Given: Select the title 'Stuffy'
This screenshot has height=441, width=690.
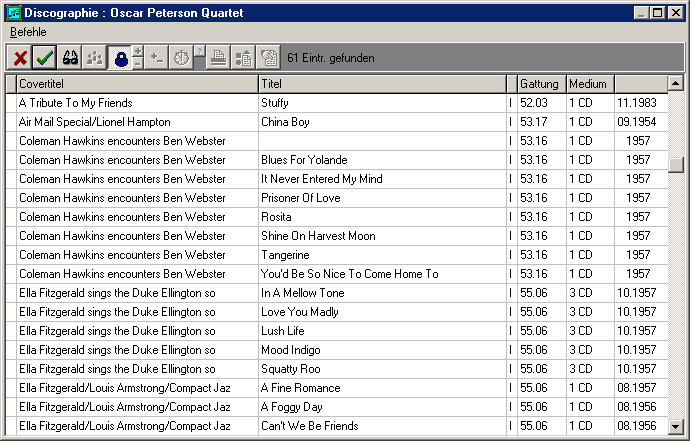Looking at the screenshot, I should tap(275, 103).
